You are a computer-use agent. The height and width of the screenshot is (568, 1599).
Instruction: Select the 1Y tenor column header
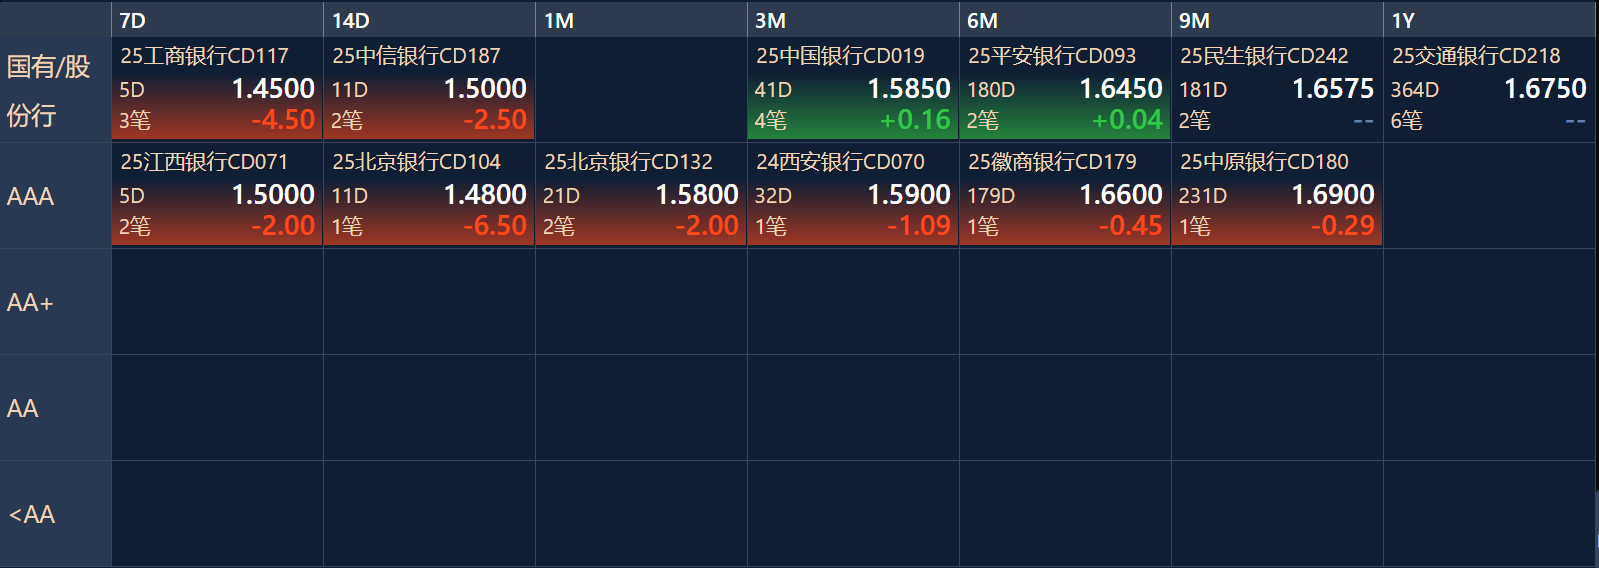[x=1489, y=20]
